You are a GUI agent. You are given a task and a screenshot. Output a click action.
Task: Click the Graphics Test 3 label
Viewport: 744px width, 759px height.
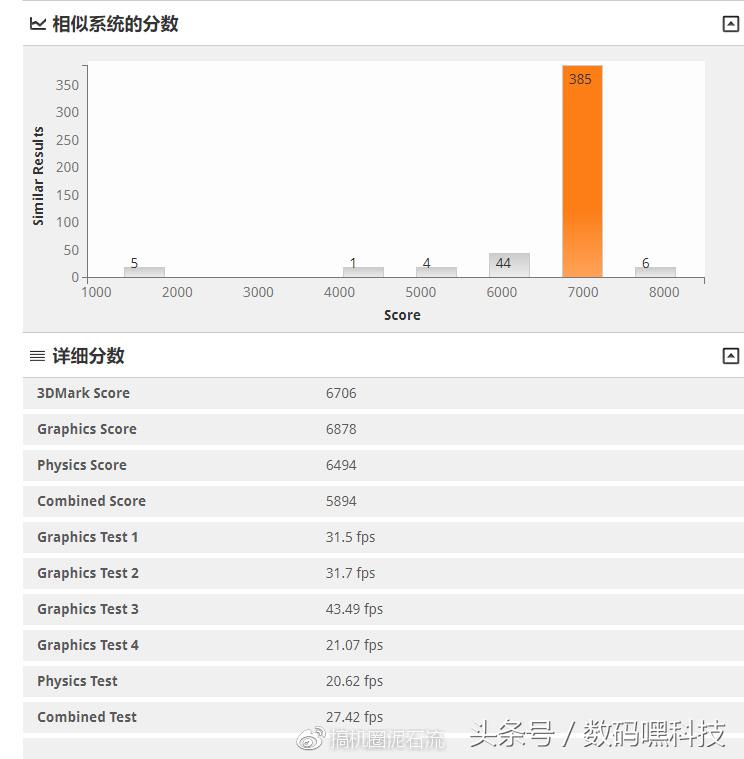(x=88, y=609)
